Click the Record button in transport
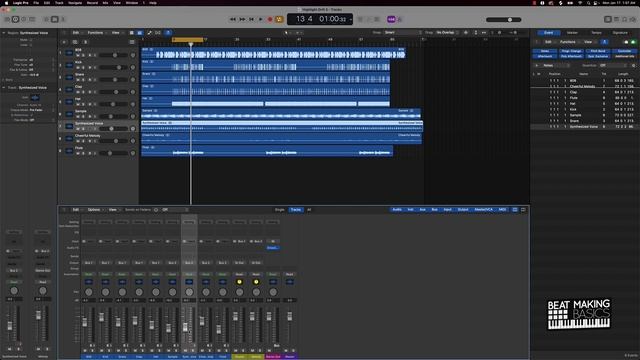This screenshot has width=640, height=360. 270,19
